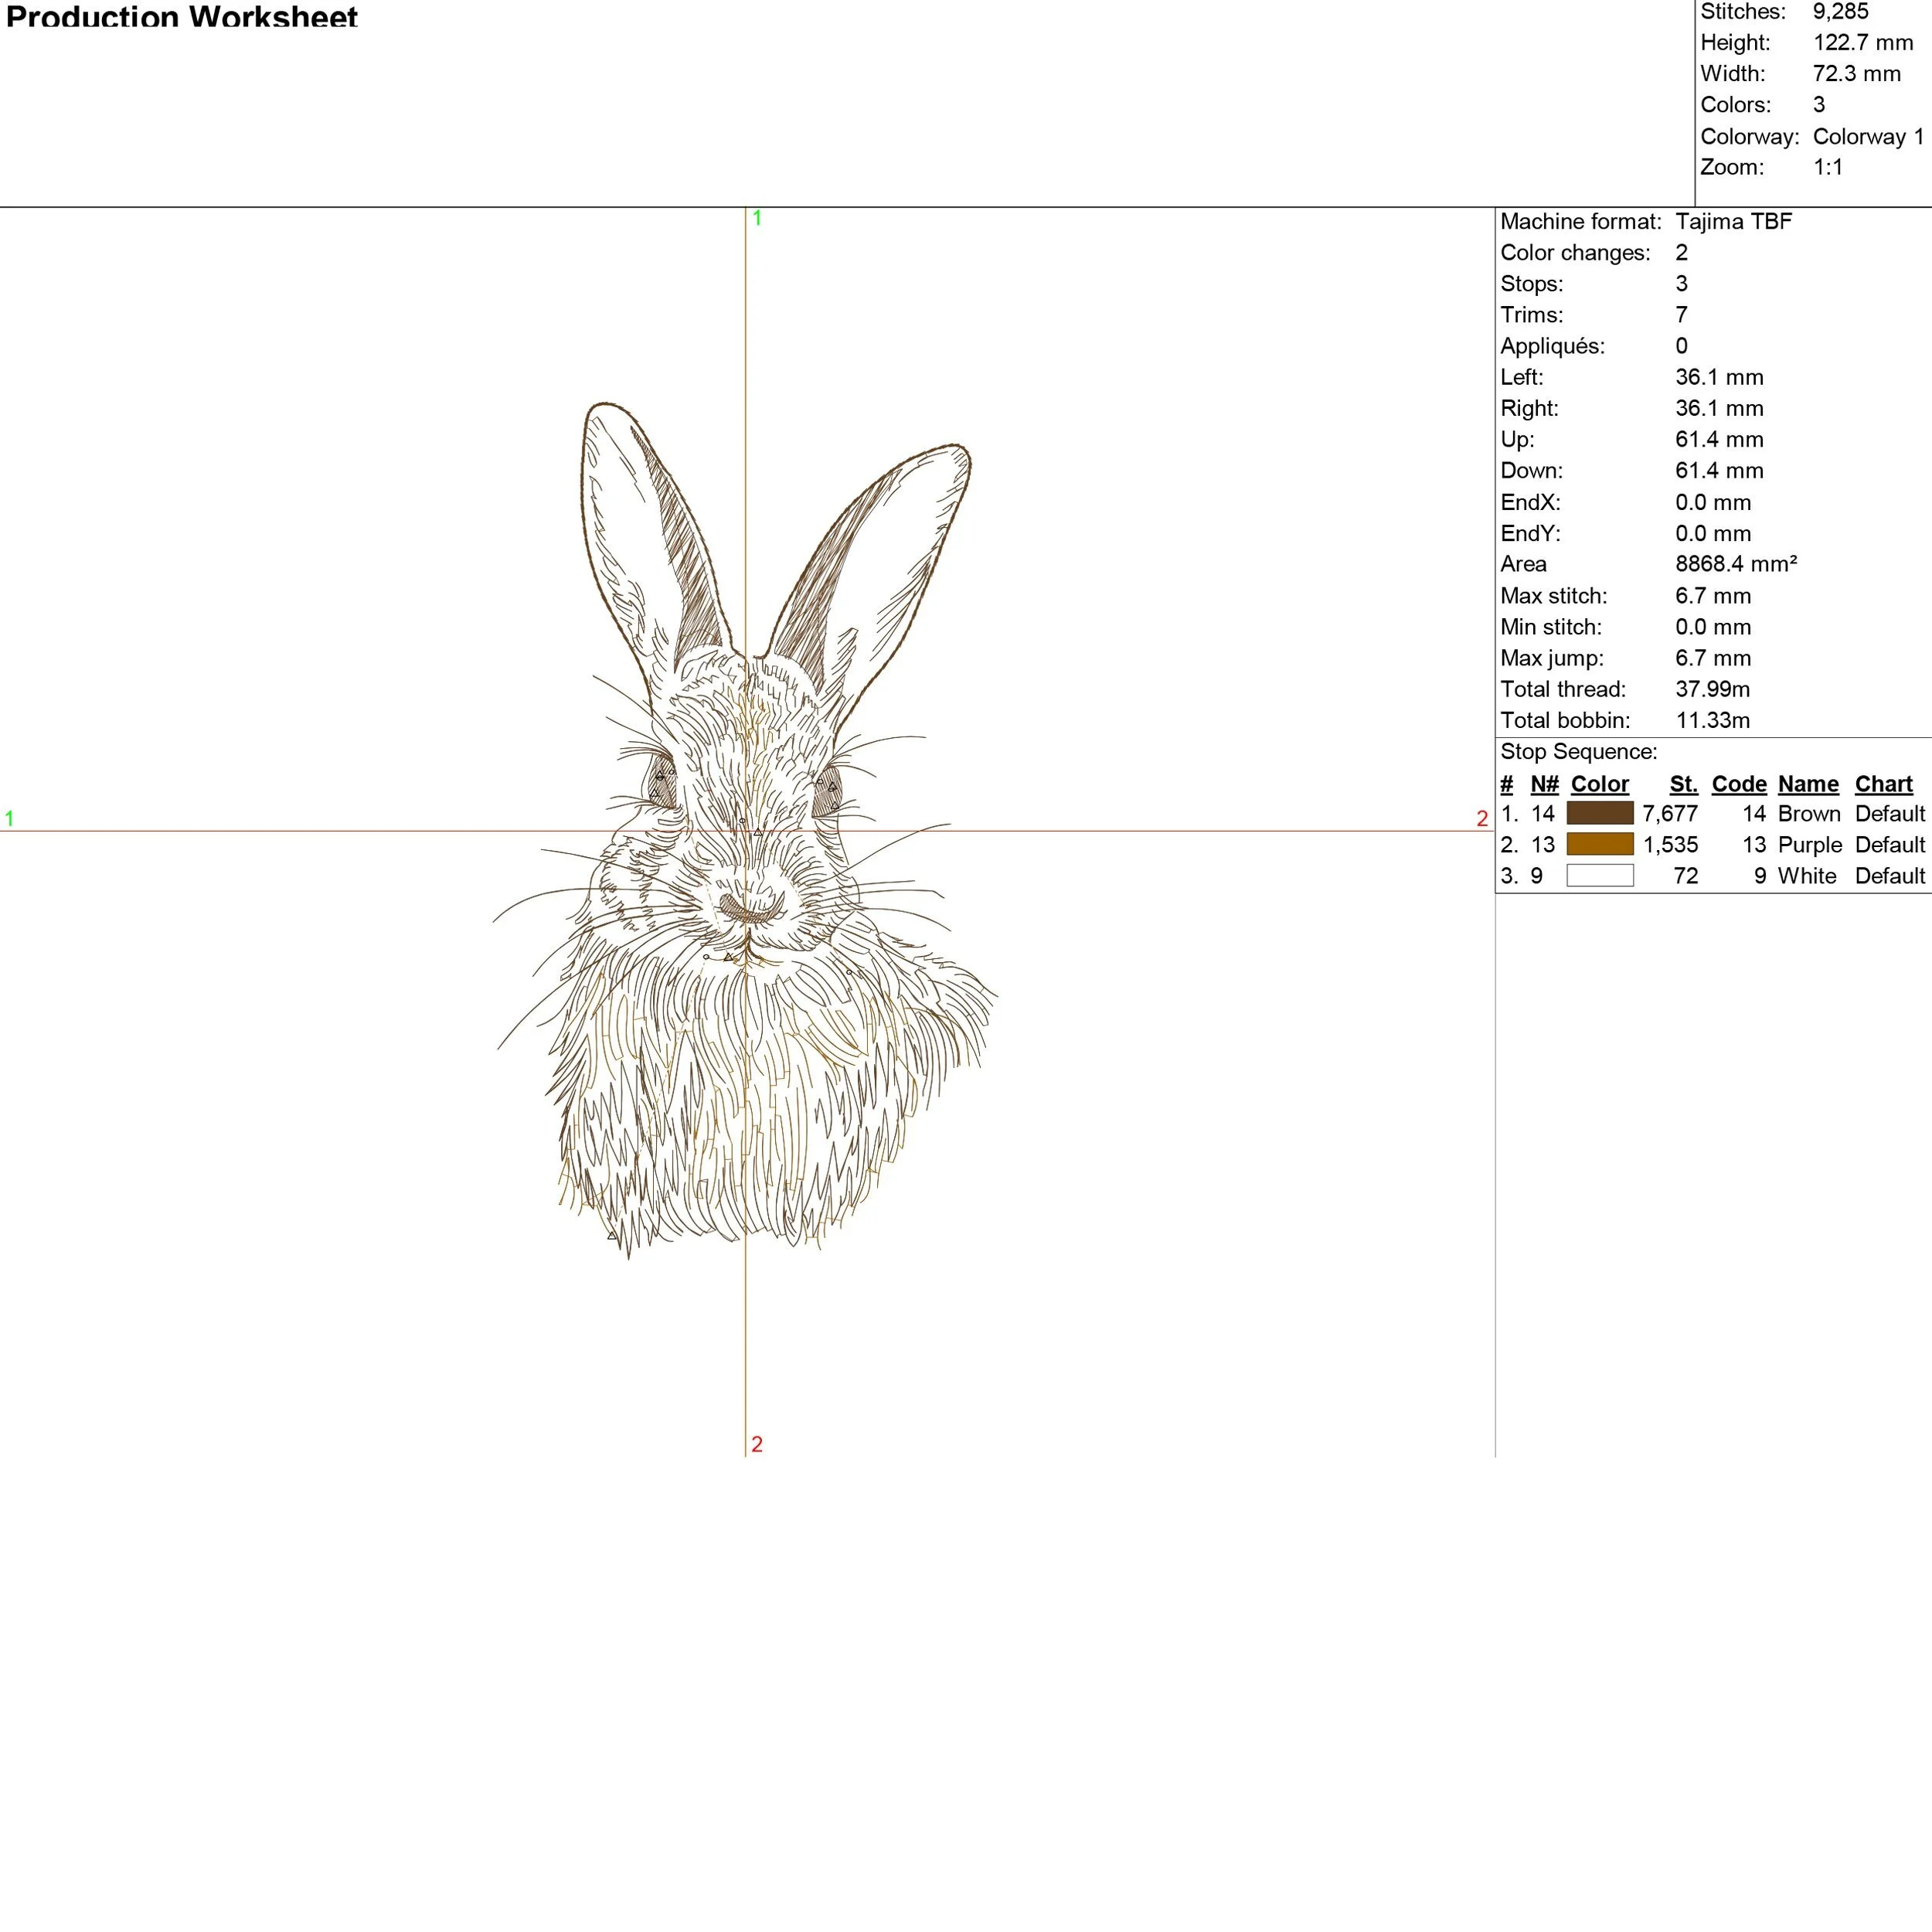Click the green '1' marker at left edge

tap(9, 818)
